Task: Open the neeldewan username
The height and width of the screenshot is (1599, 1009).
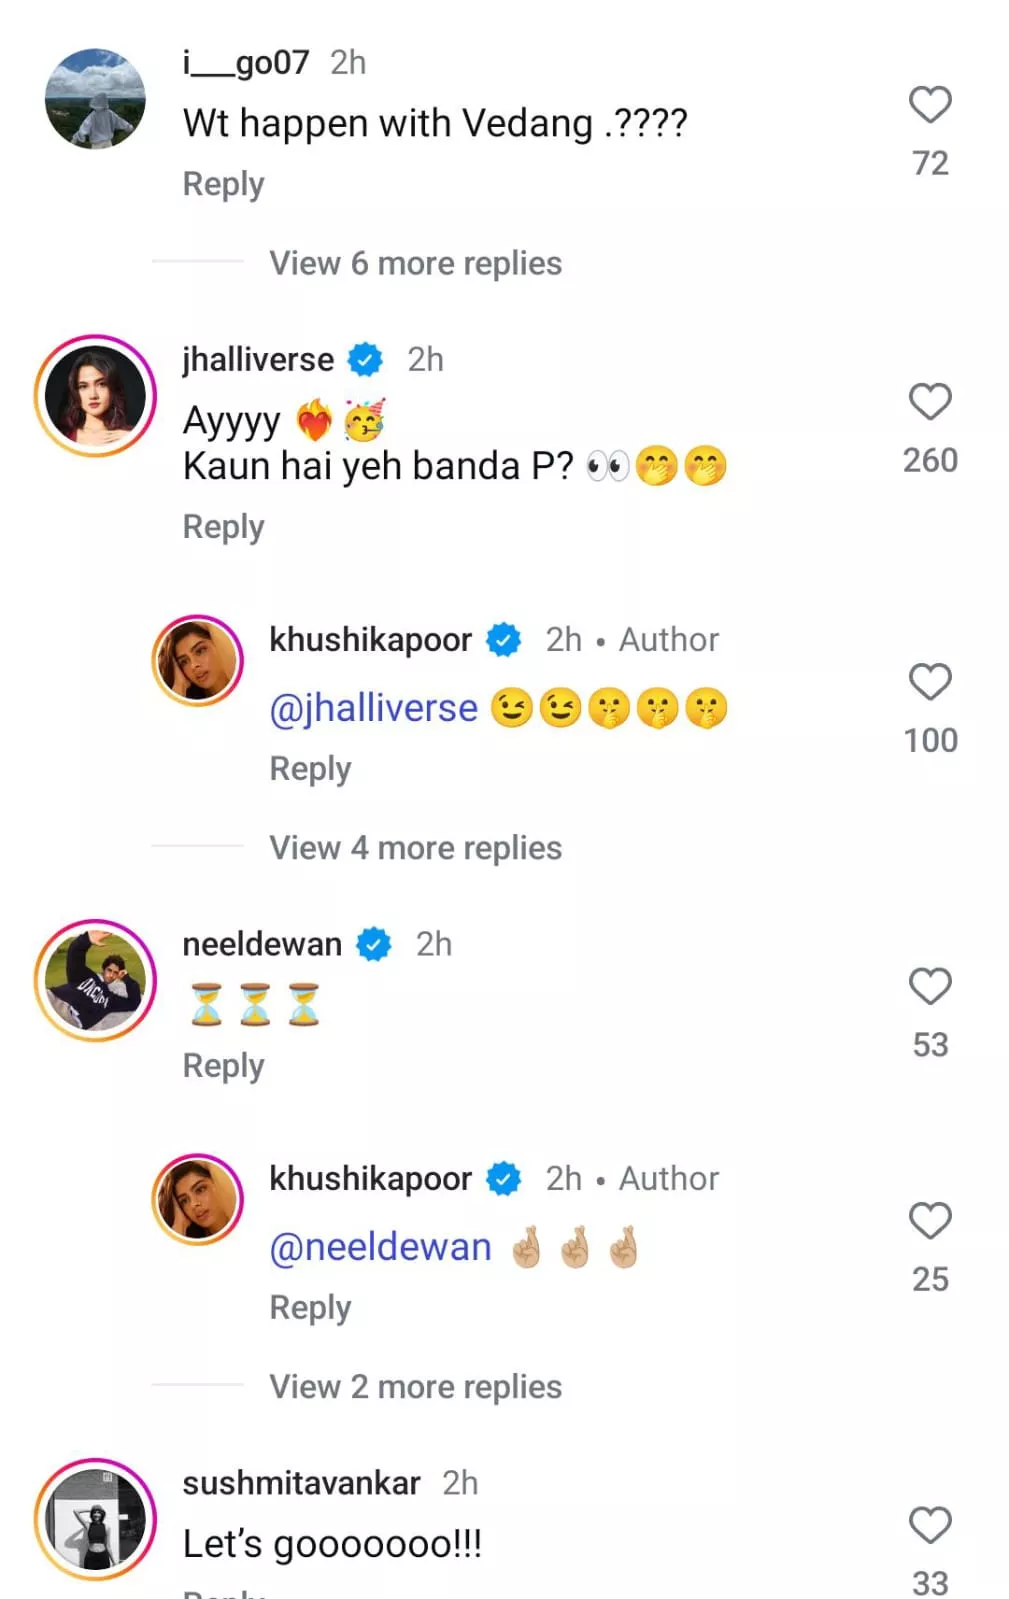Action: [x=262, y=944]
